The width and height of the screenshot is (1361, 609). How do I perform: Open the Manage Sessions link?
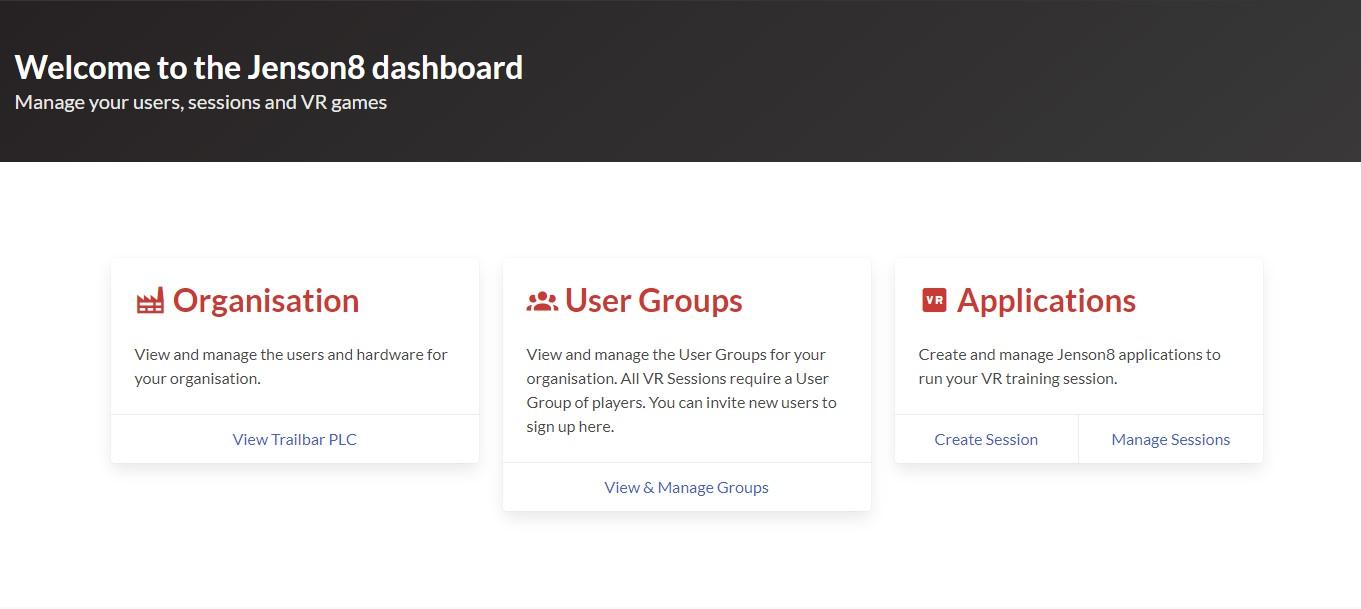coord(1171,439)
